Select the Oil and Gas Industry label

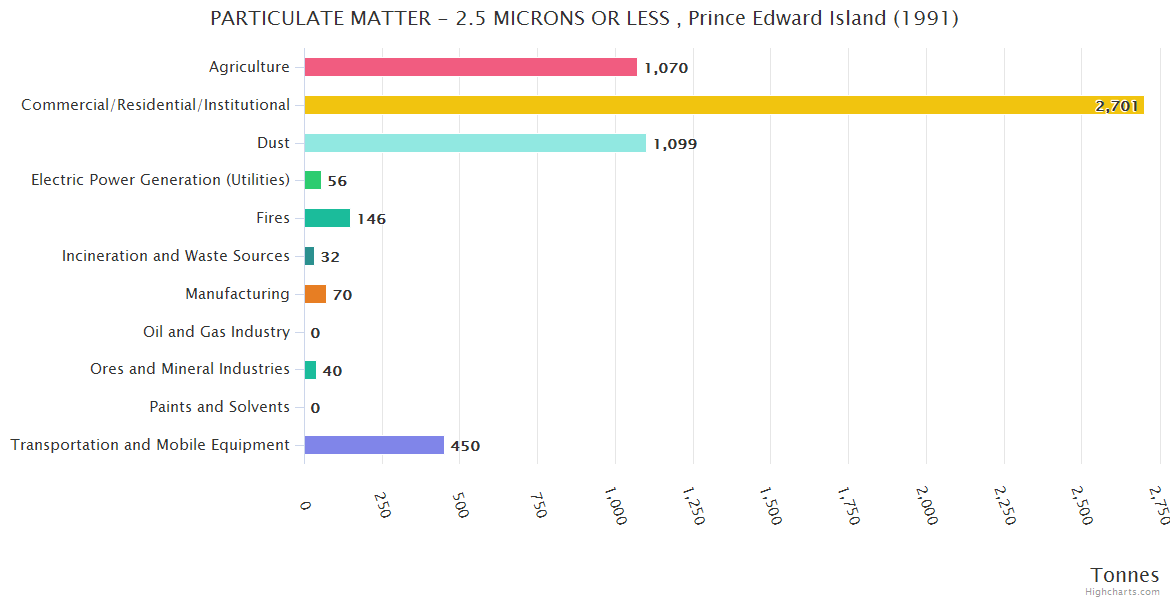coord(216,332)
